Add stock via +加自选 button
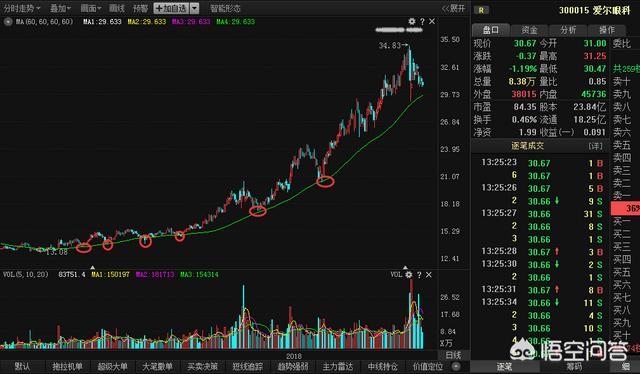The width and height of the screenshot is (640, 374). pos(171,8)
